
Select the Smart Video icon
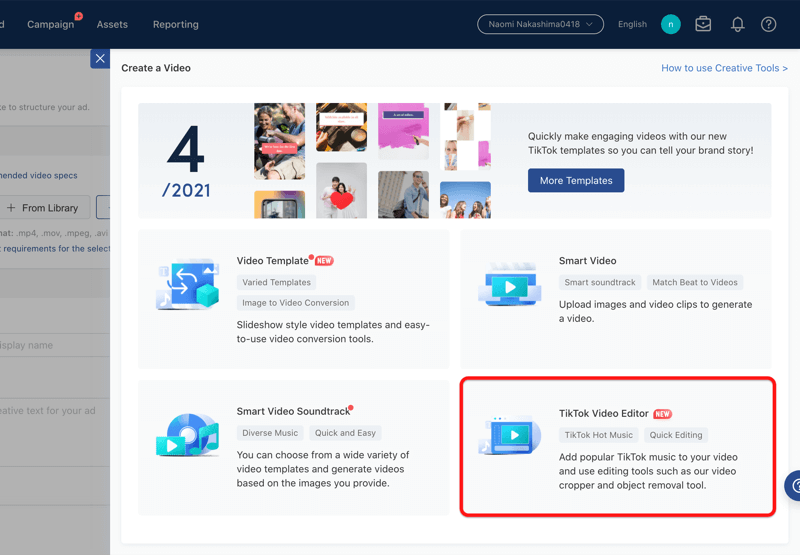[x=510, y=285]
